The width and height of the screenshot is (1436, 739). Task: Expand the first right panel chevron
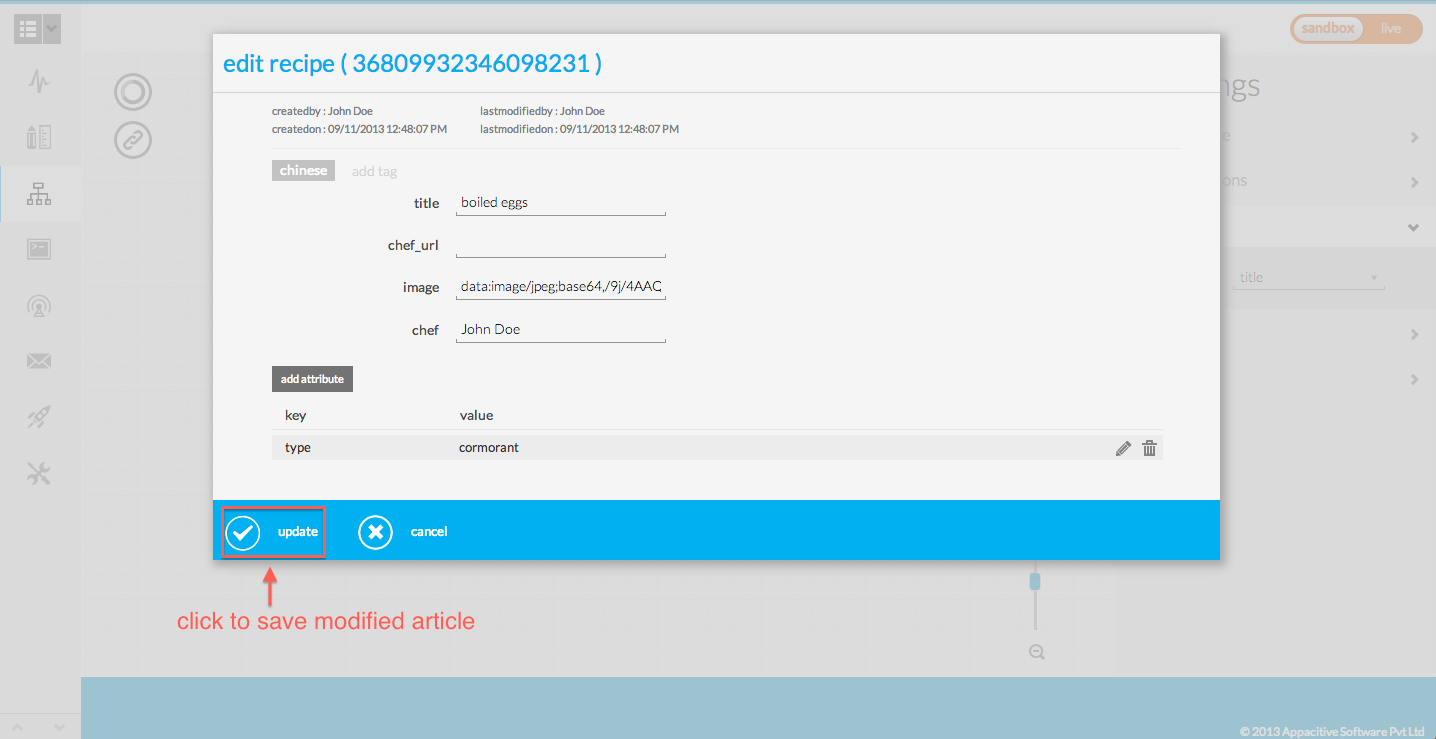pyautogui.click(x=1414, y=137)
